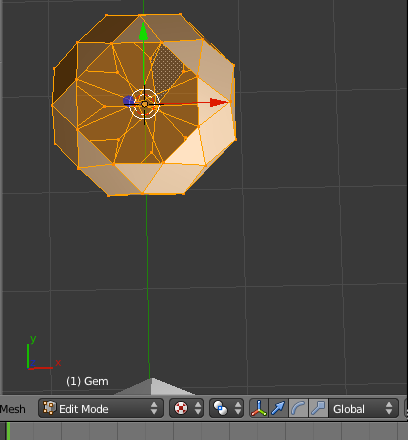Enable the scale manipulator icon

[x=318, y=408]
